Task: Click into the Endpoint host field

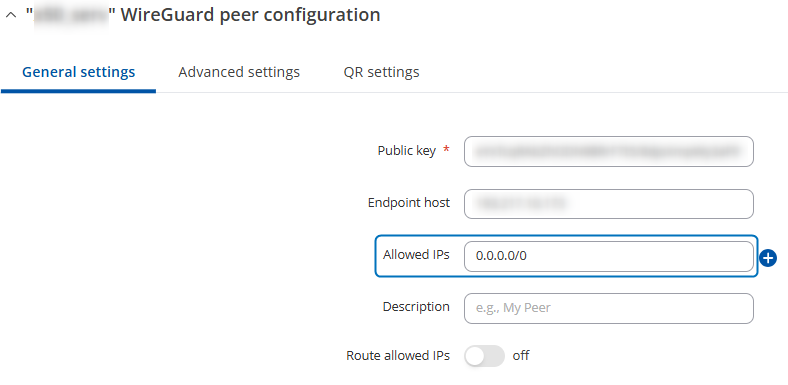Action: coord(609,204)
